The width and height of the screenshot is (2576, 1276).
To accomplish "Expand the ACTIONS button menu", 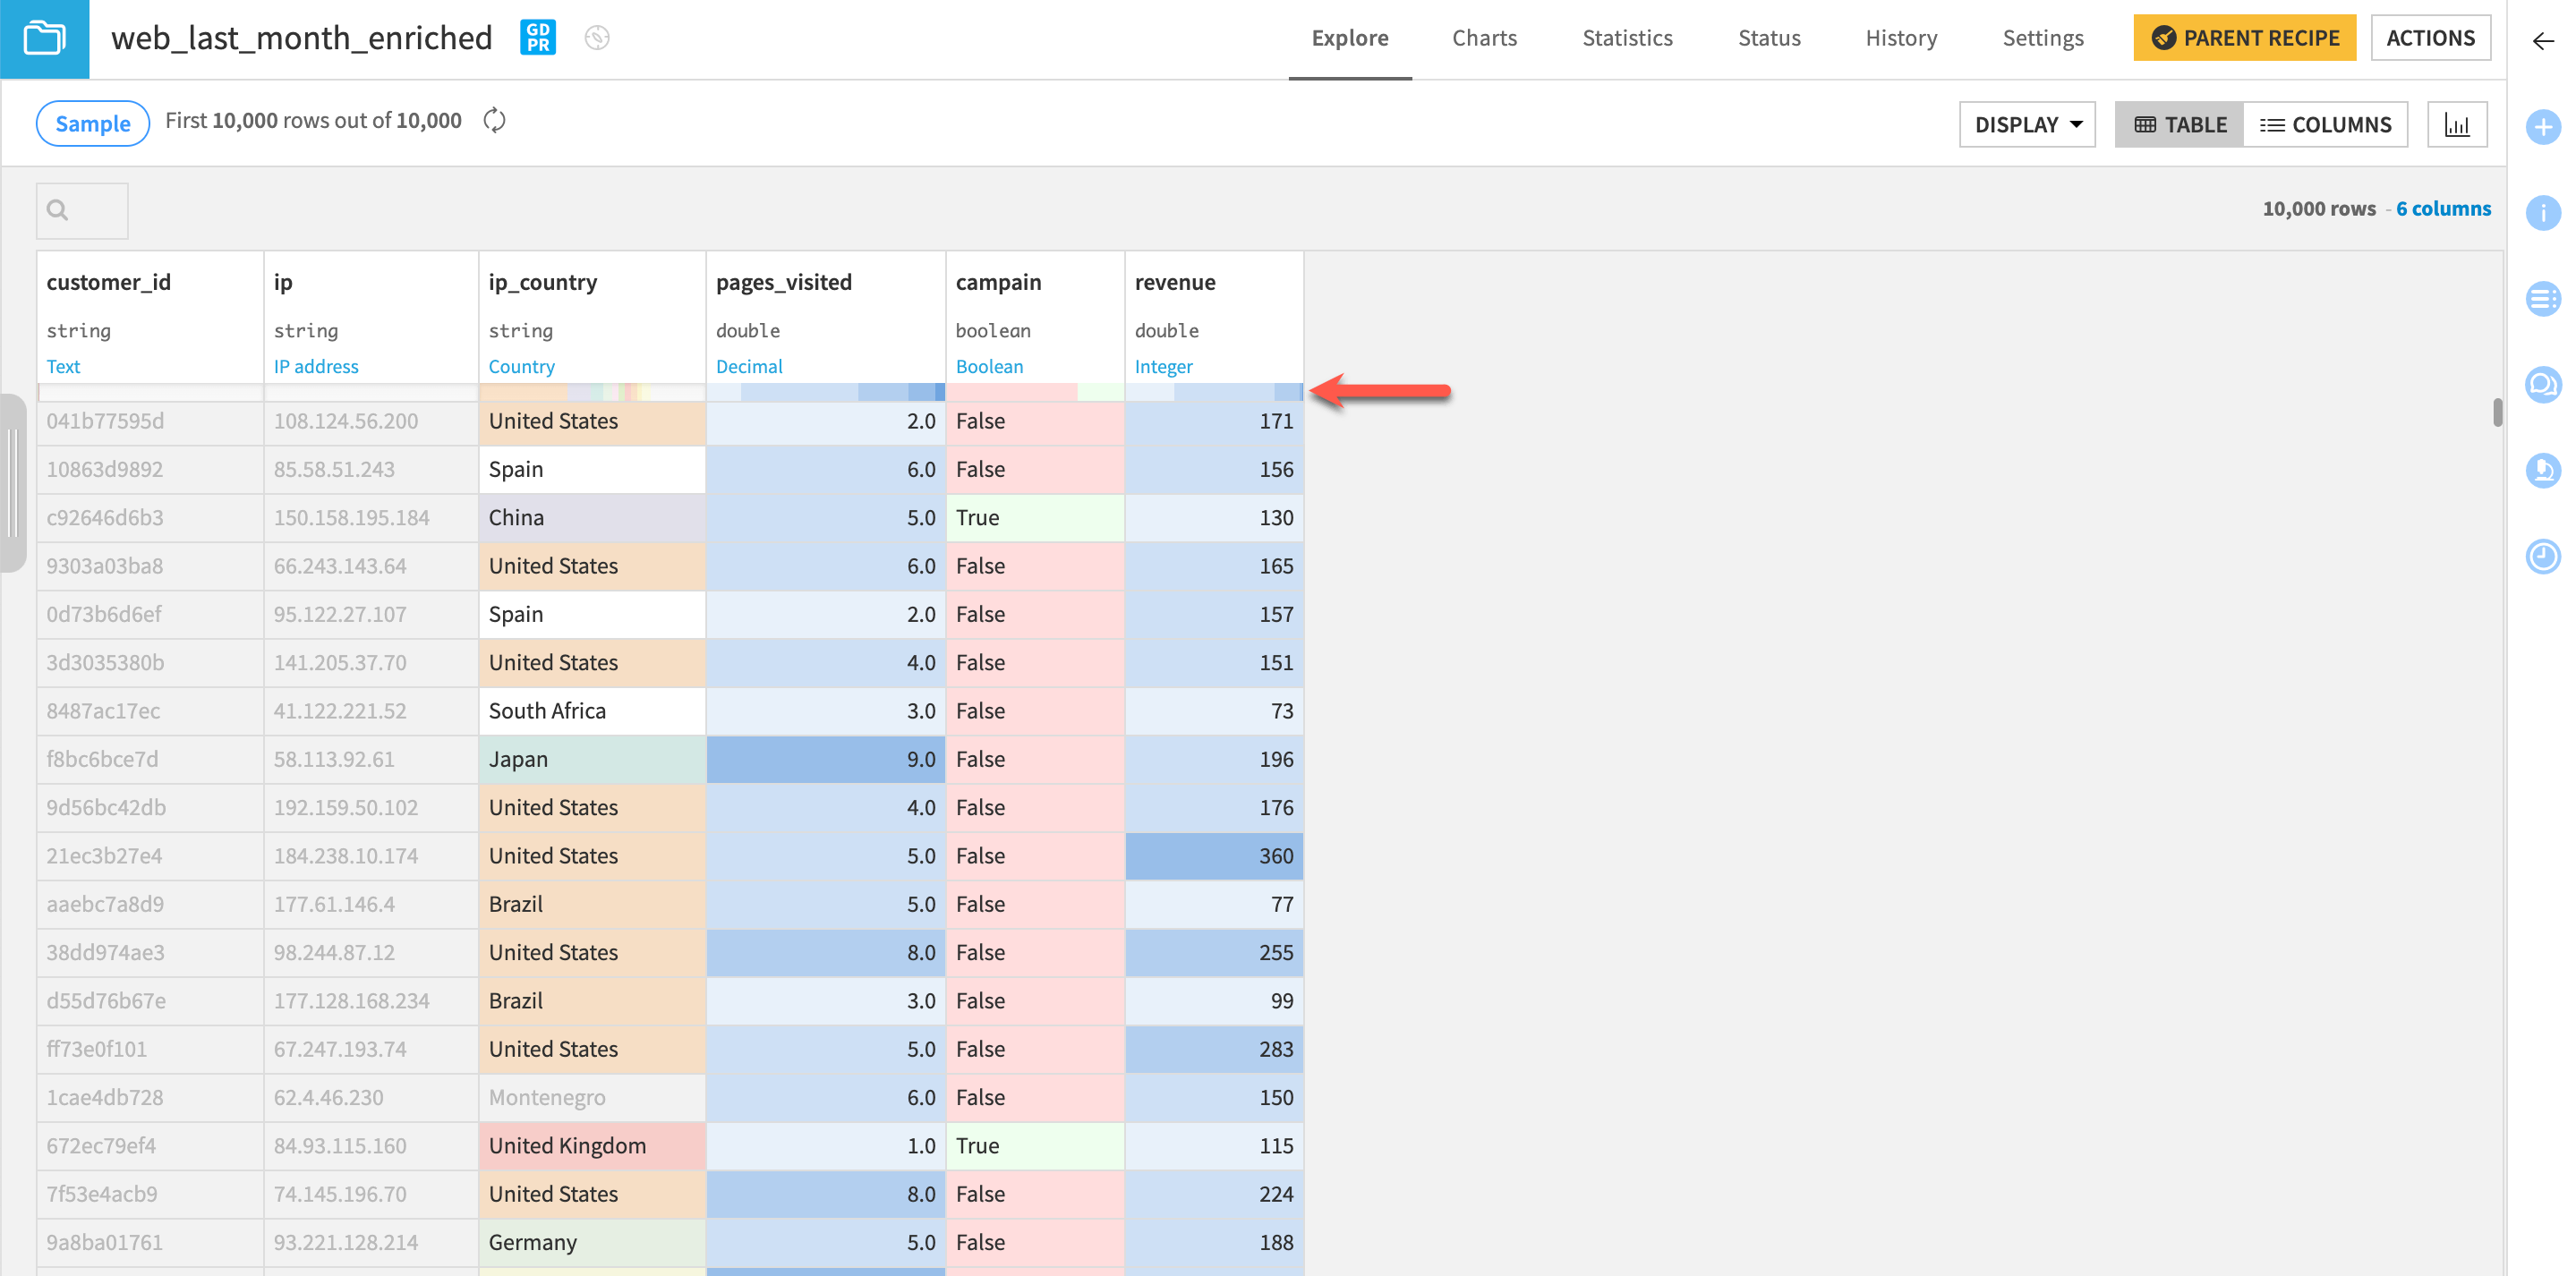I will 2436,36.
